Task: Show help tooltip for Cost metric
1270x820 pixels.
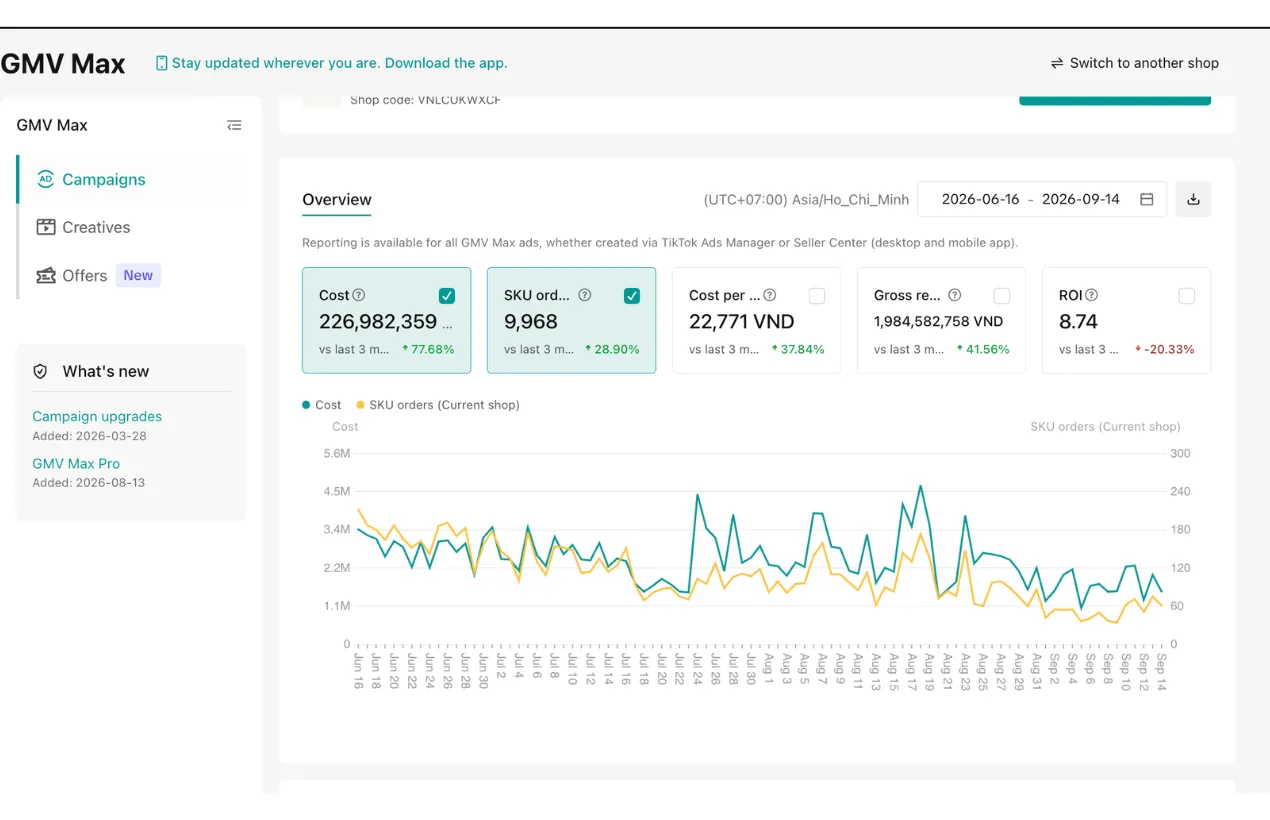Action: click(x=359, y=295)
